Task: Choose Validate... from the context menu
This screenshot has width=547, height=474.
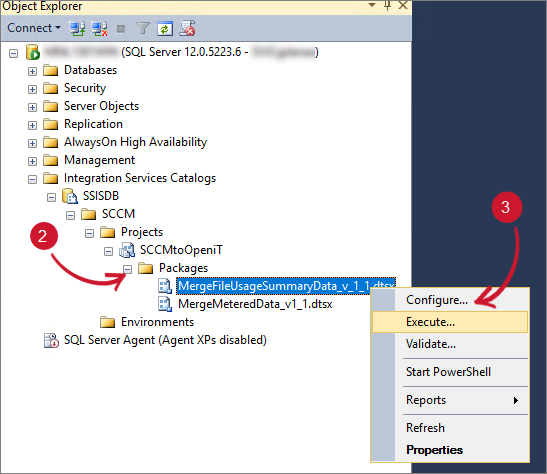Action: pos(450,344)
